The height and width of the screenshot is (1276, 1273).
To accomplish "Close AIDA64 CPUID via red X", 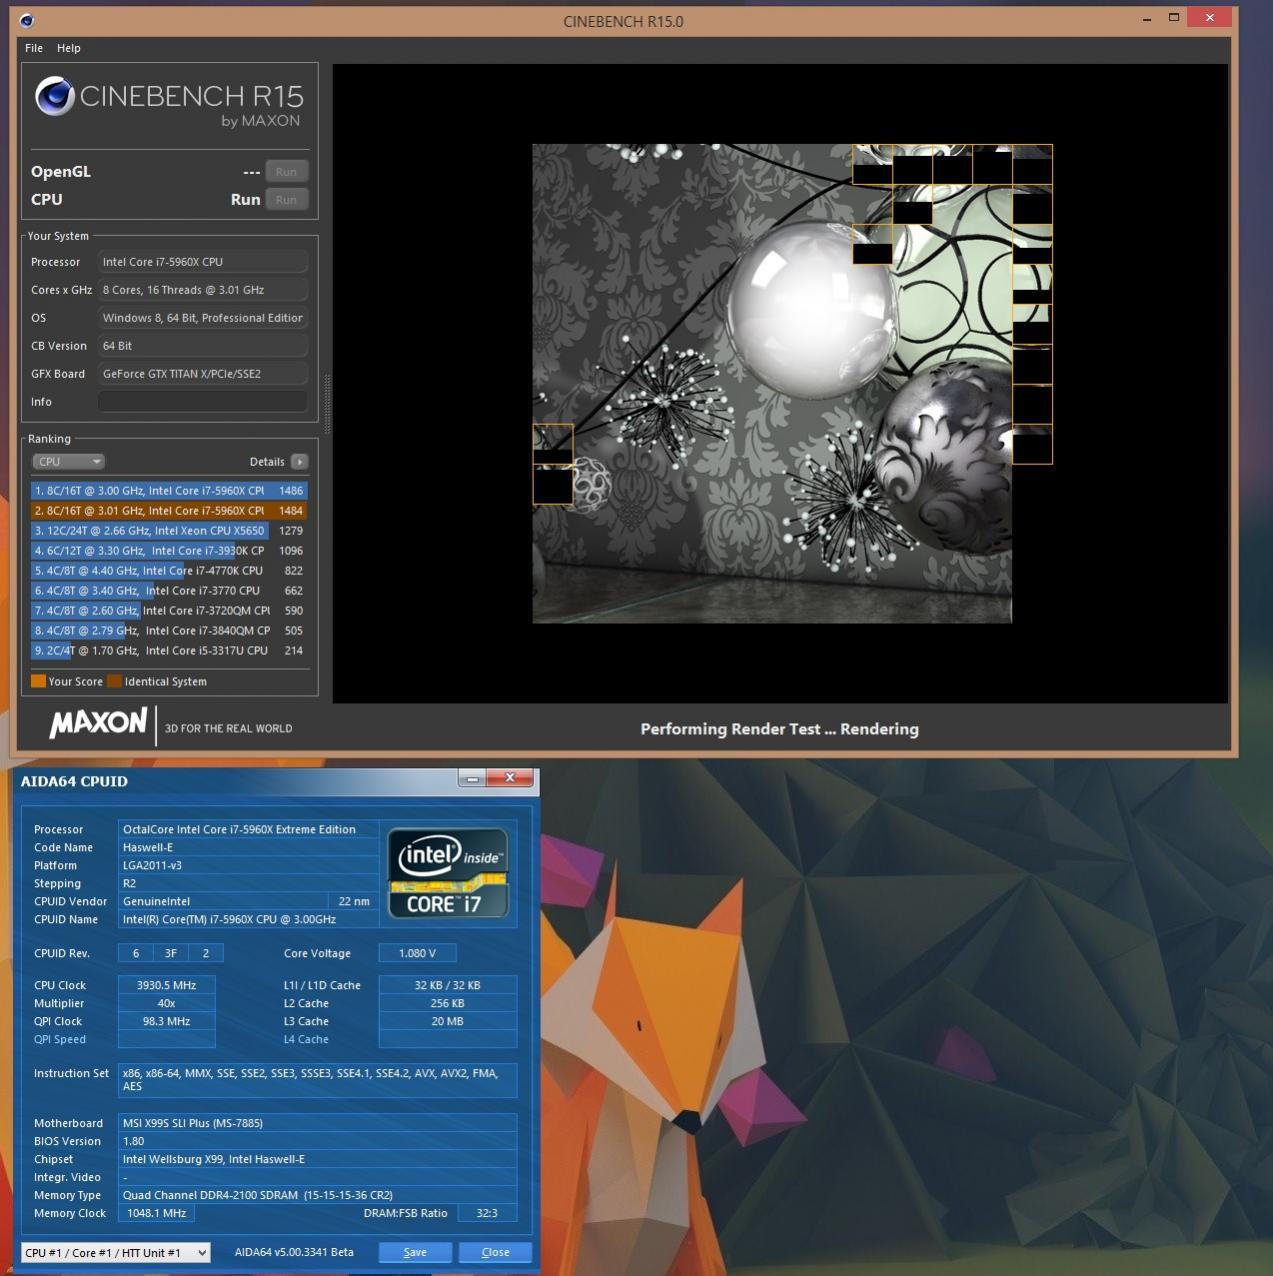I will 510,779.
